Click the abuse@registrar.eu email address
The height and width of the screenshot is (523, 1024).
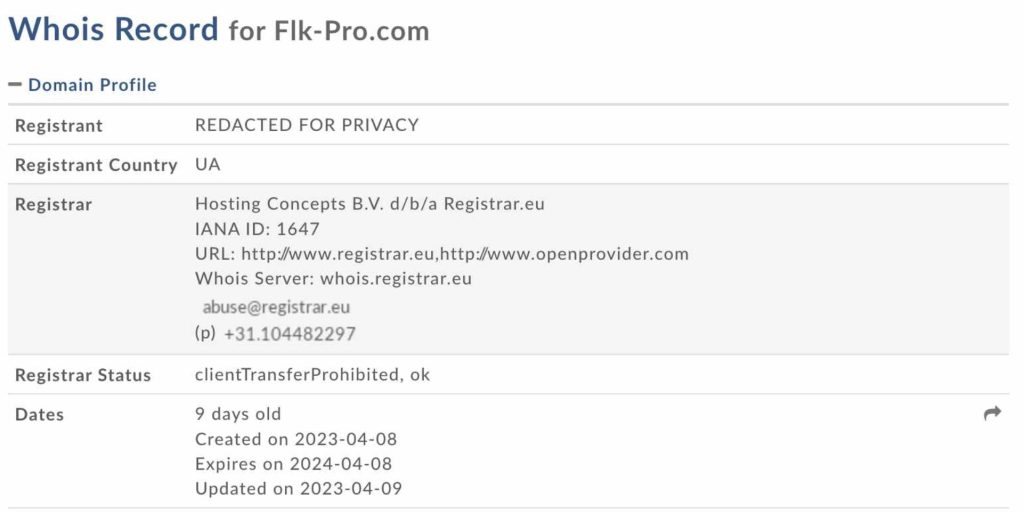pos(276,307)
